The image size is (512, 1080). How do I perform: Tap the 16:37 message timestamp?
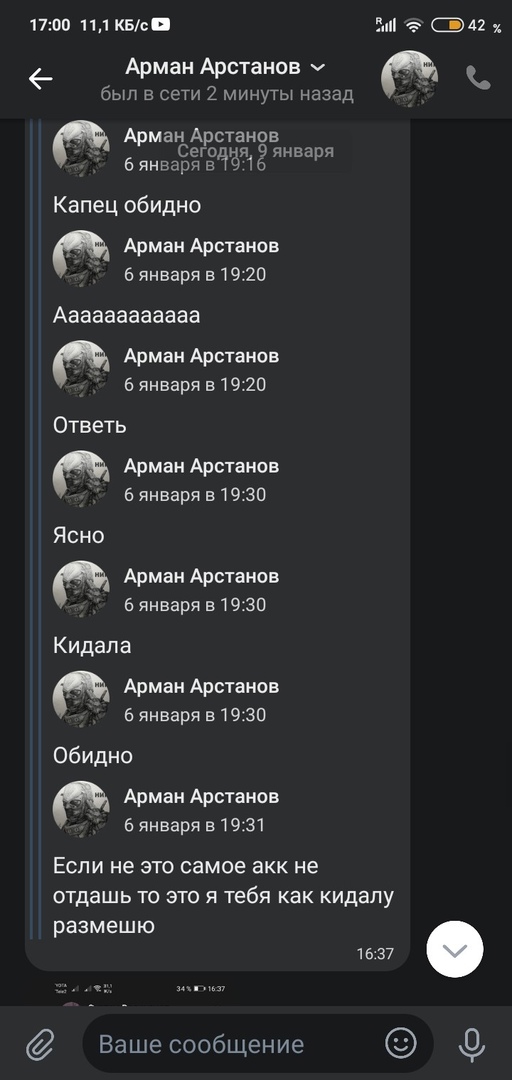click(x=375, y=954)
